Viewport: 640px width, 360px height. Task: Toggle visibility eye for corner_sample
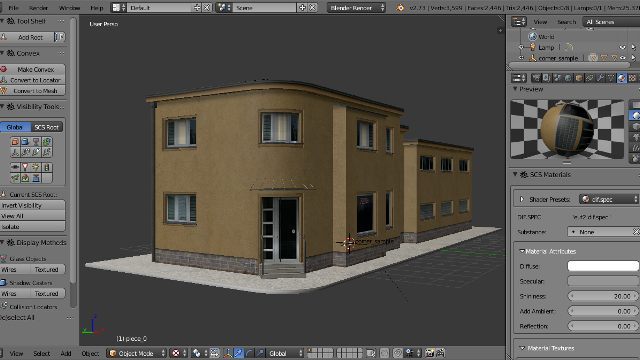tap(622, 58)
